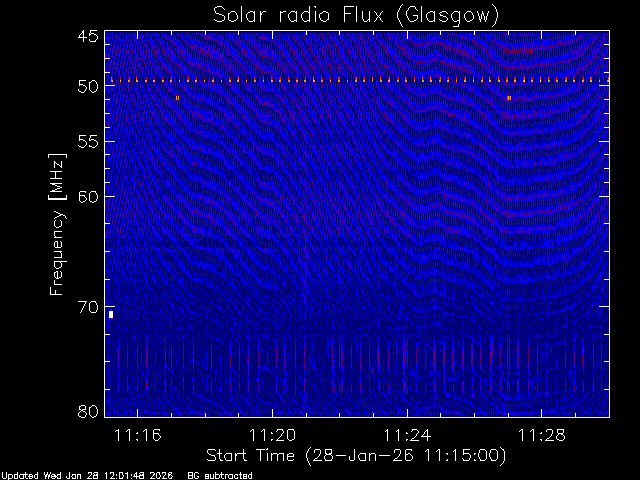Click the 'Updated Wed Jan 28 12:01:48 2026' text
Image resolution: width=640 pixels, height=480 pixels.
87,476
